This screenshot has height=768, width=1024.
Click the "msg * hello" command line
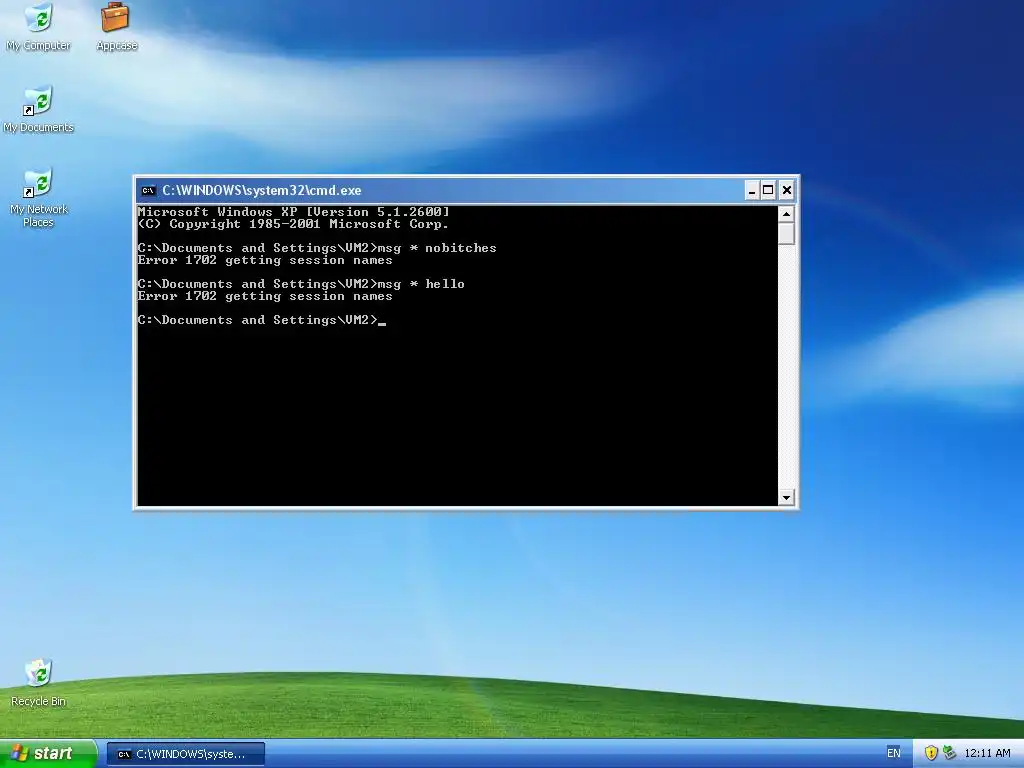(301, 284)
